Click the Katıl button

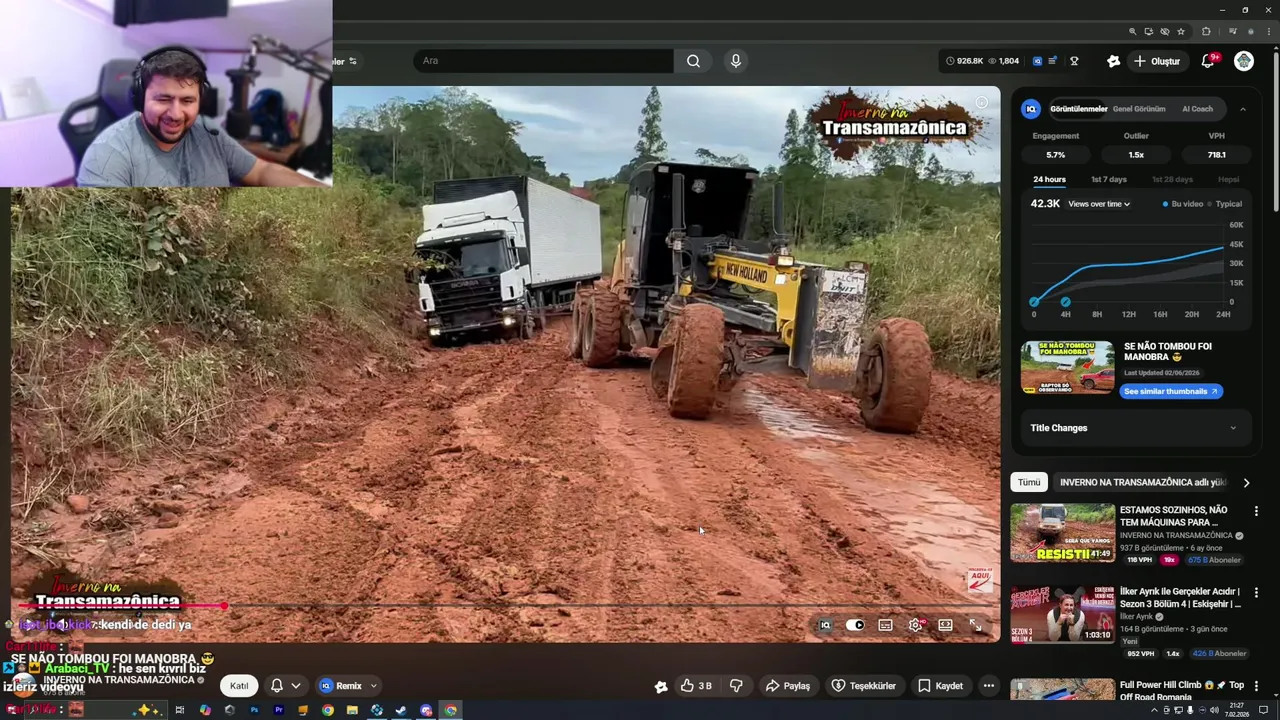coord(239,686)
